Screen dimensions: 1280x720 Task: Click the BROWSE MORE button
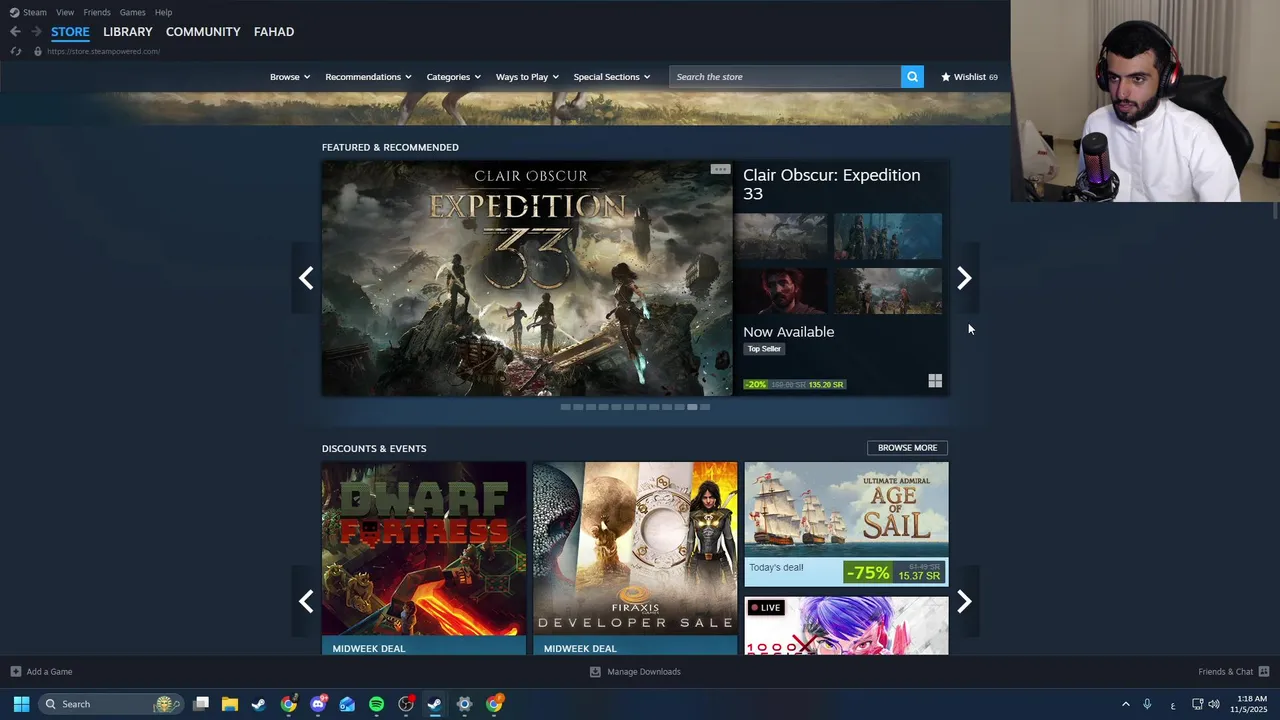click(x=907, y=448)
